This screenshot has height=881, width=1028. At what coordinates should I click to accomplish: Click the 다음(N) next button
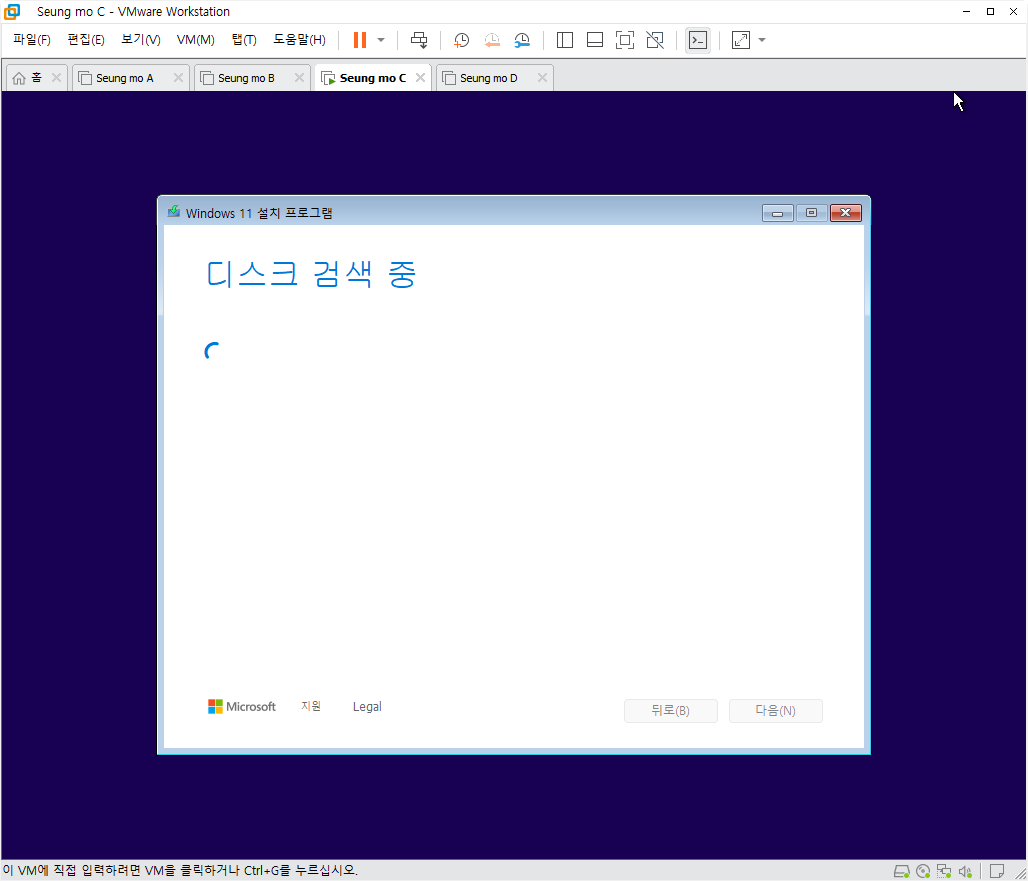click(776, 711)
